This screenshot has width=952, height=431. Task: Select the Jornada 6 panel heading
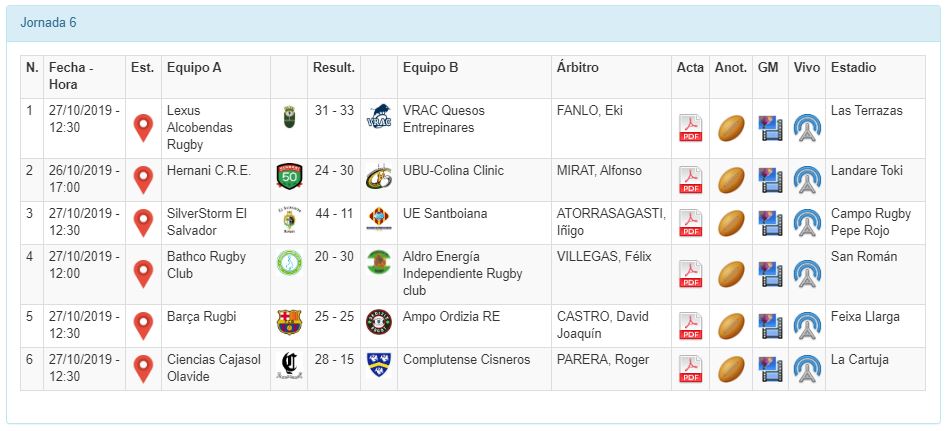[48, 22]
